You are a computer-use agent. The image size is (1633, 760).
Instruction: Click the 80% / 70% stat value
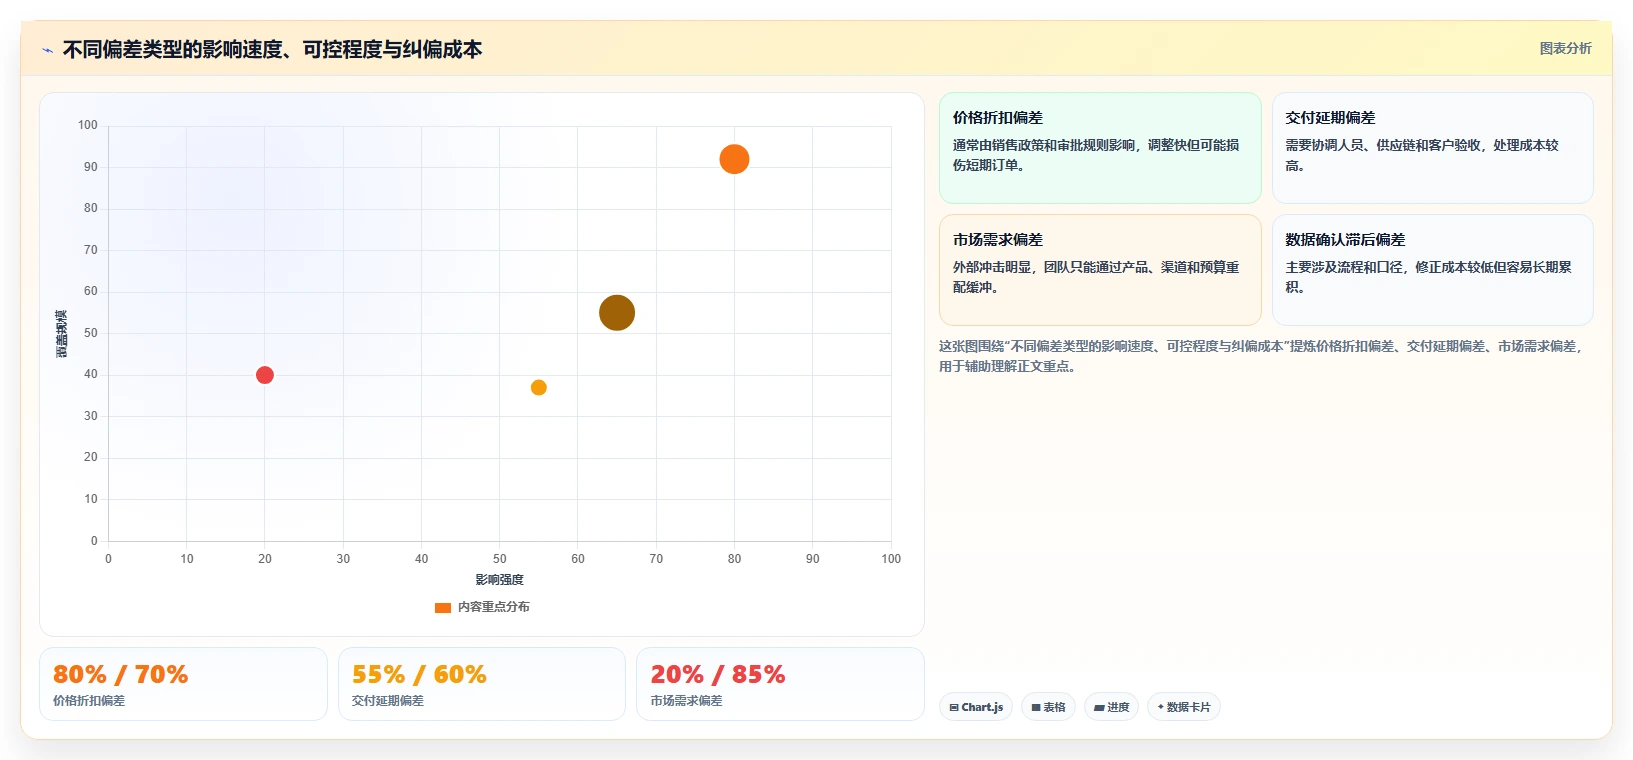pos(120,675)
